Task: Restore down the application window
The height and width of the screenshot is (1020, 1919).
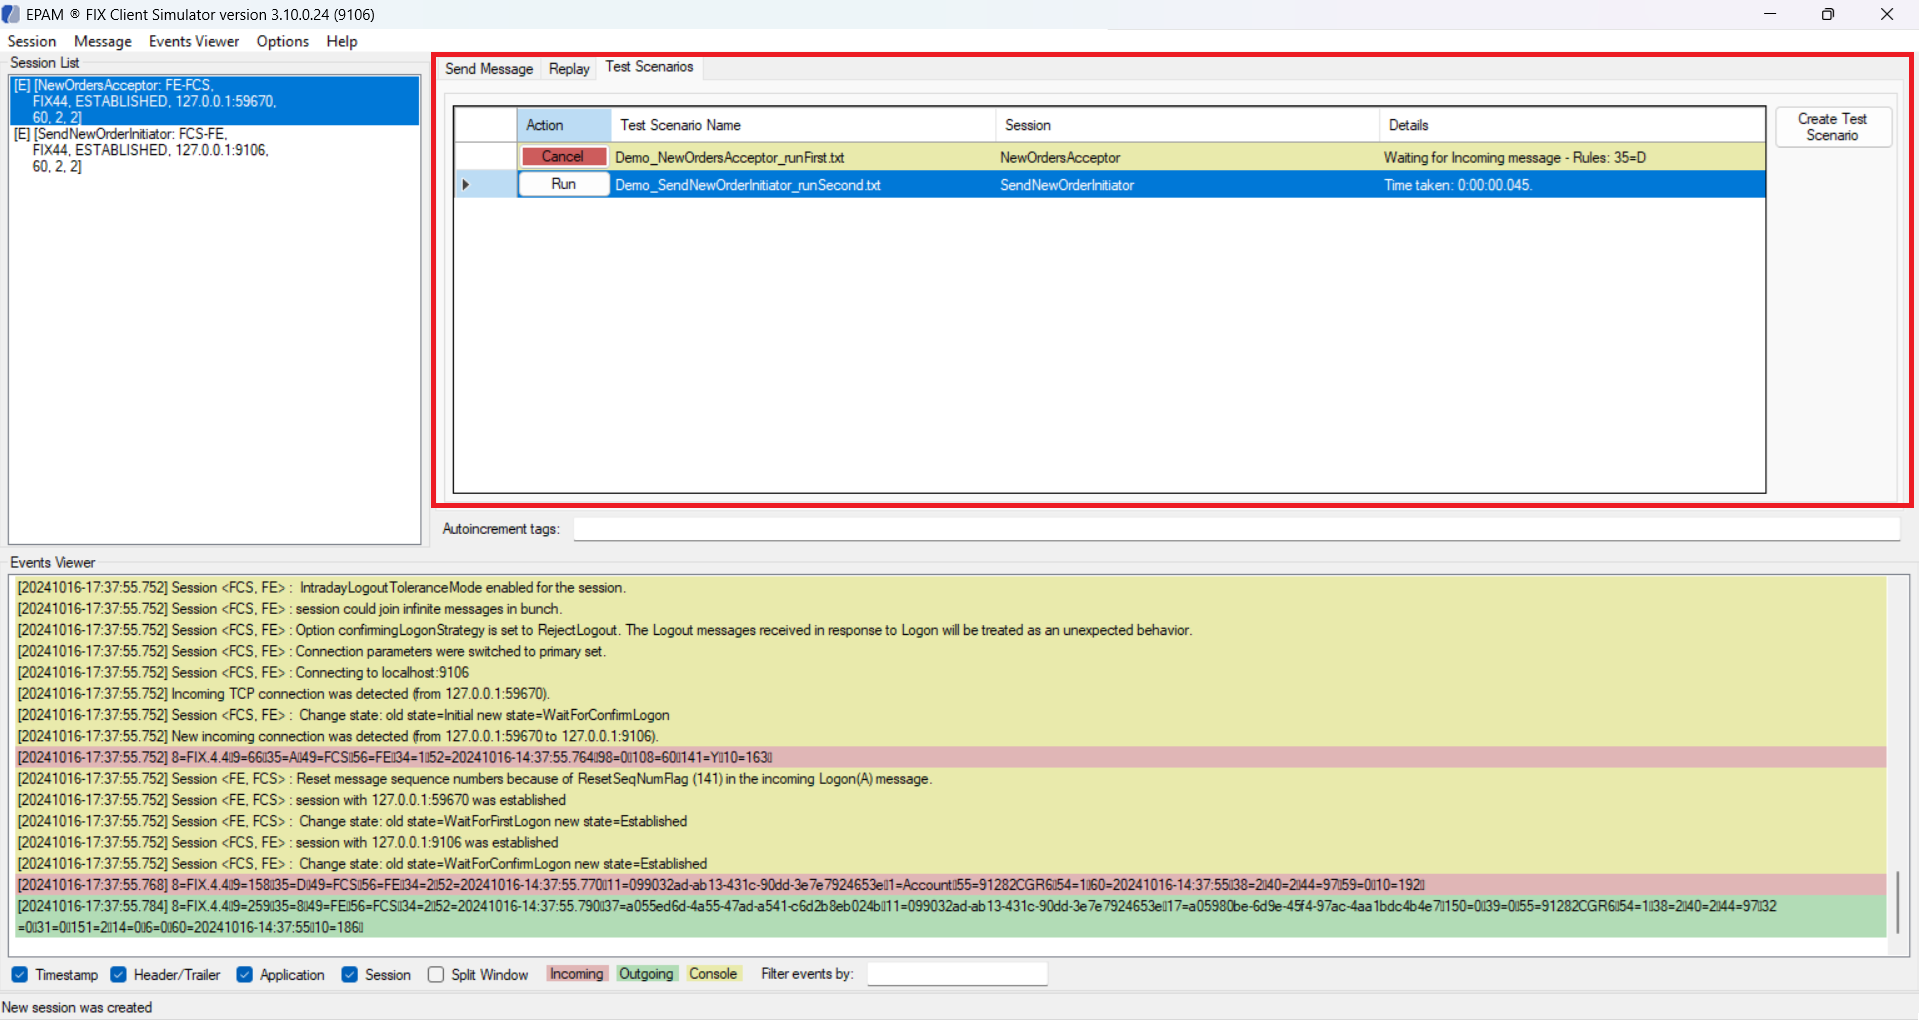Action: click(x=1827, y=15)
